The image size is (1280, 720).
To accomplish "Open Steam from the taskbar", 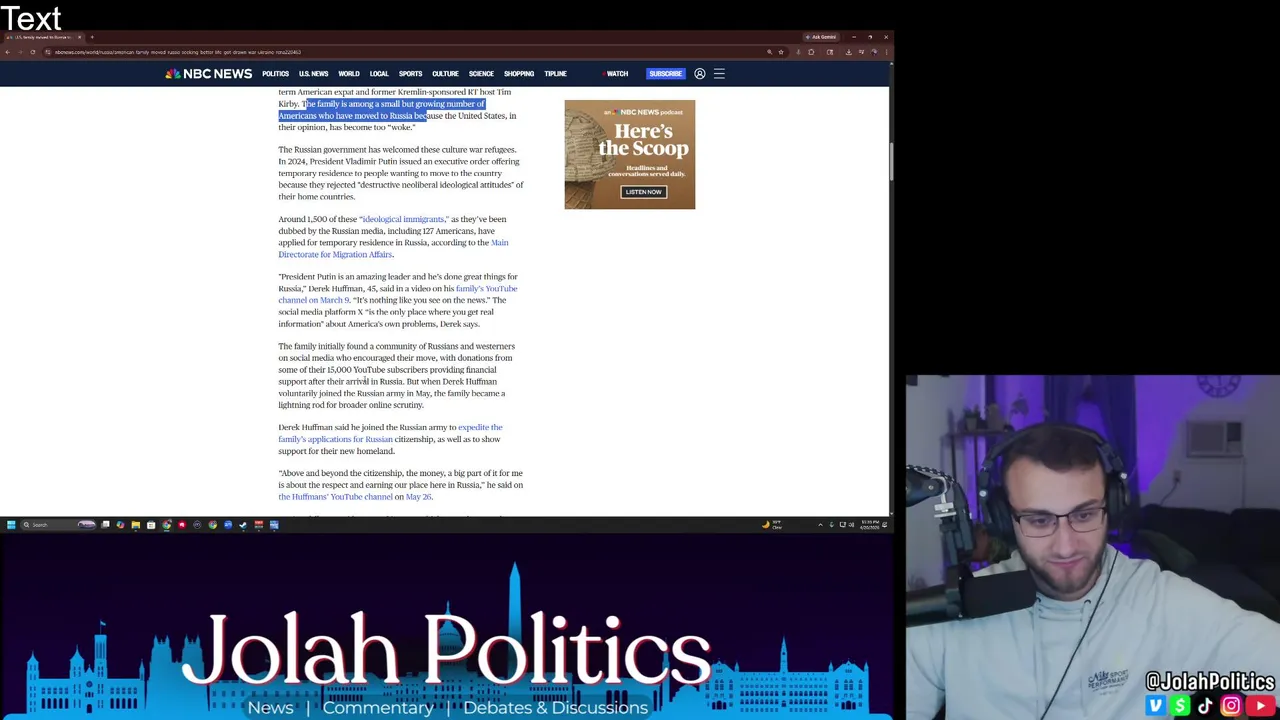I will [x=243, y=525].
